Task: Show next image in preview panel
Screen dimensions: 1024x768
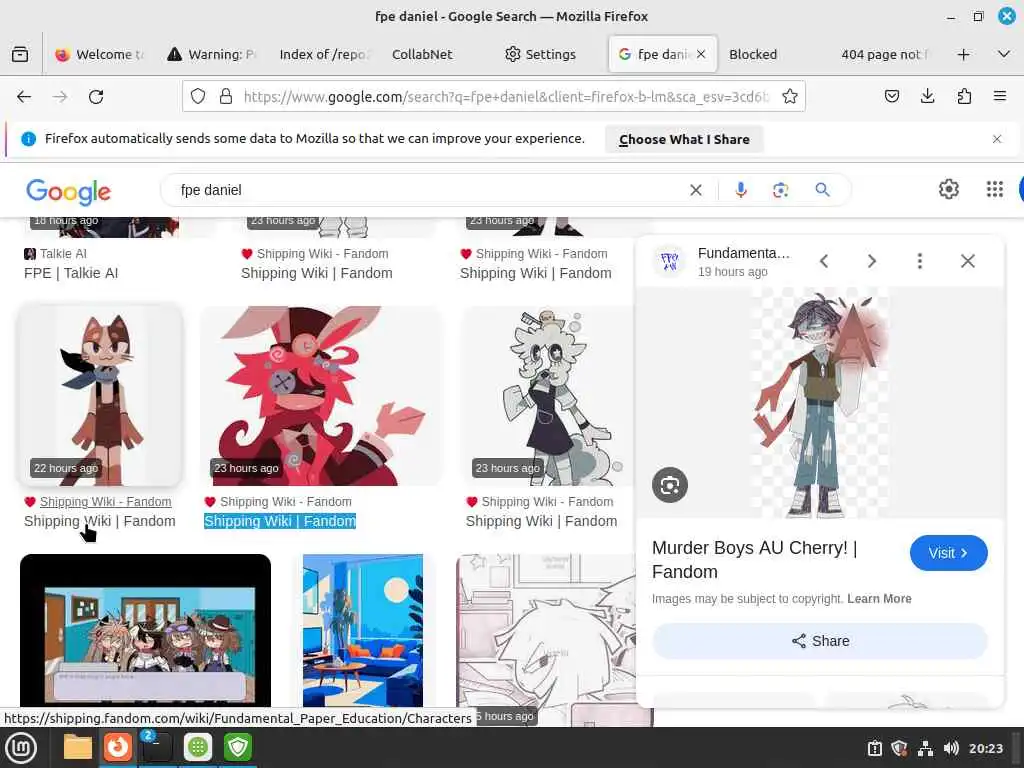Action: [x=872, y=261]
